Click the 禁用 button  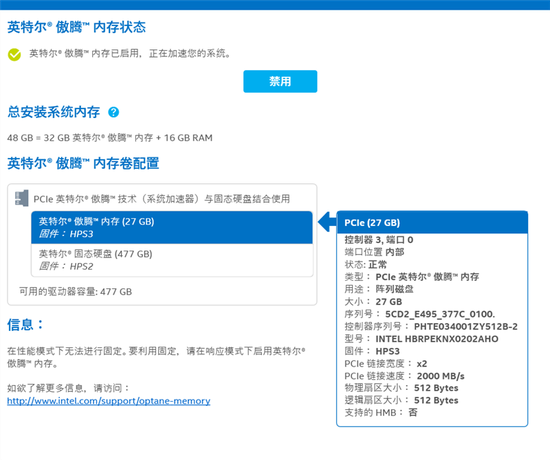(x=280, y=81)
